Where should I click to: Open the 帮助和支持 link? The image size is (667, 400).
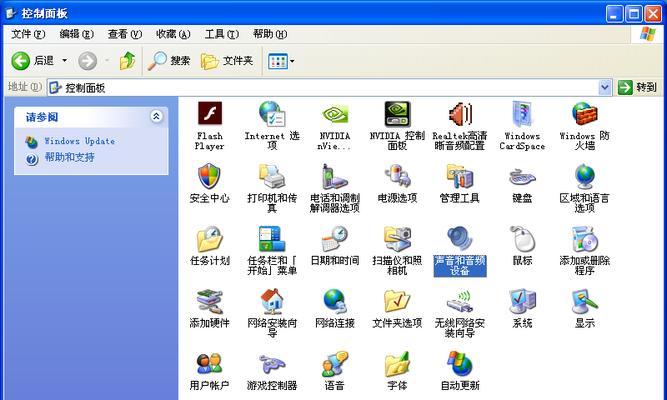point(69,157)
